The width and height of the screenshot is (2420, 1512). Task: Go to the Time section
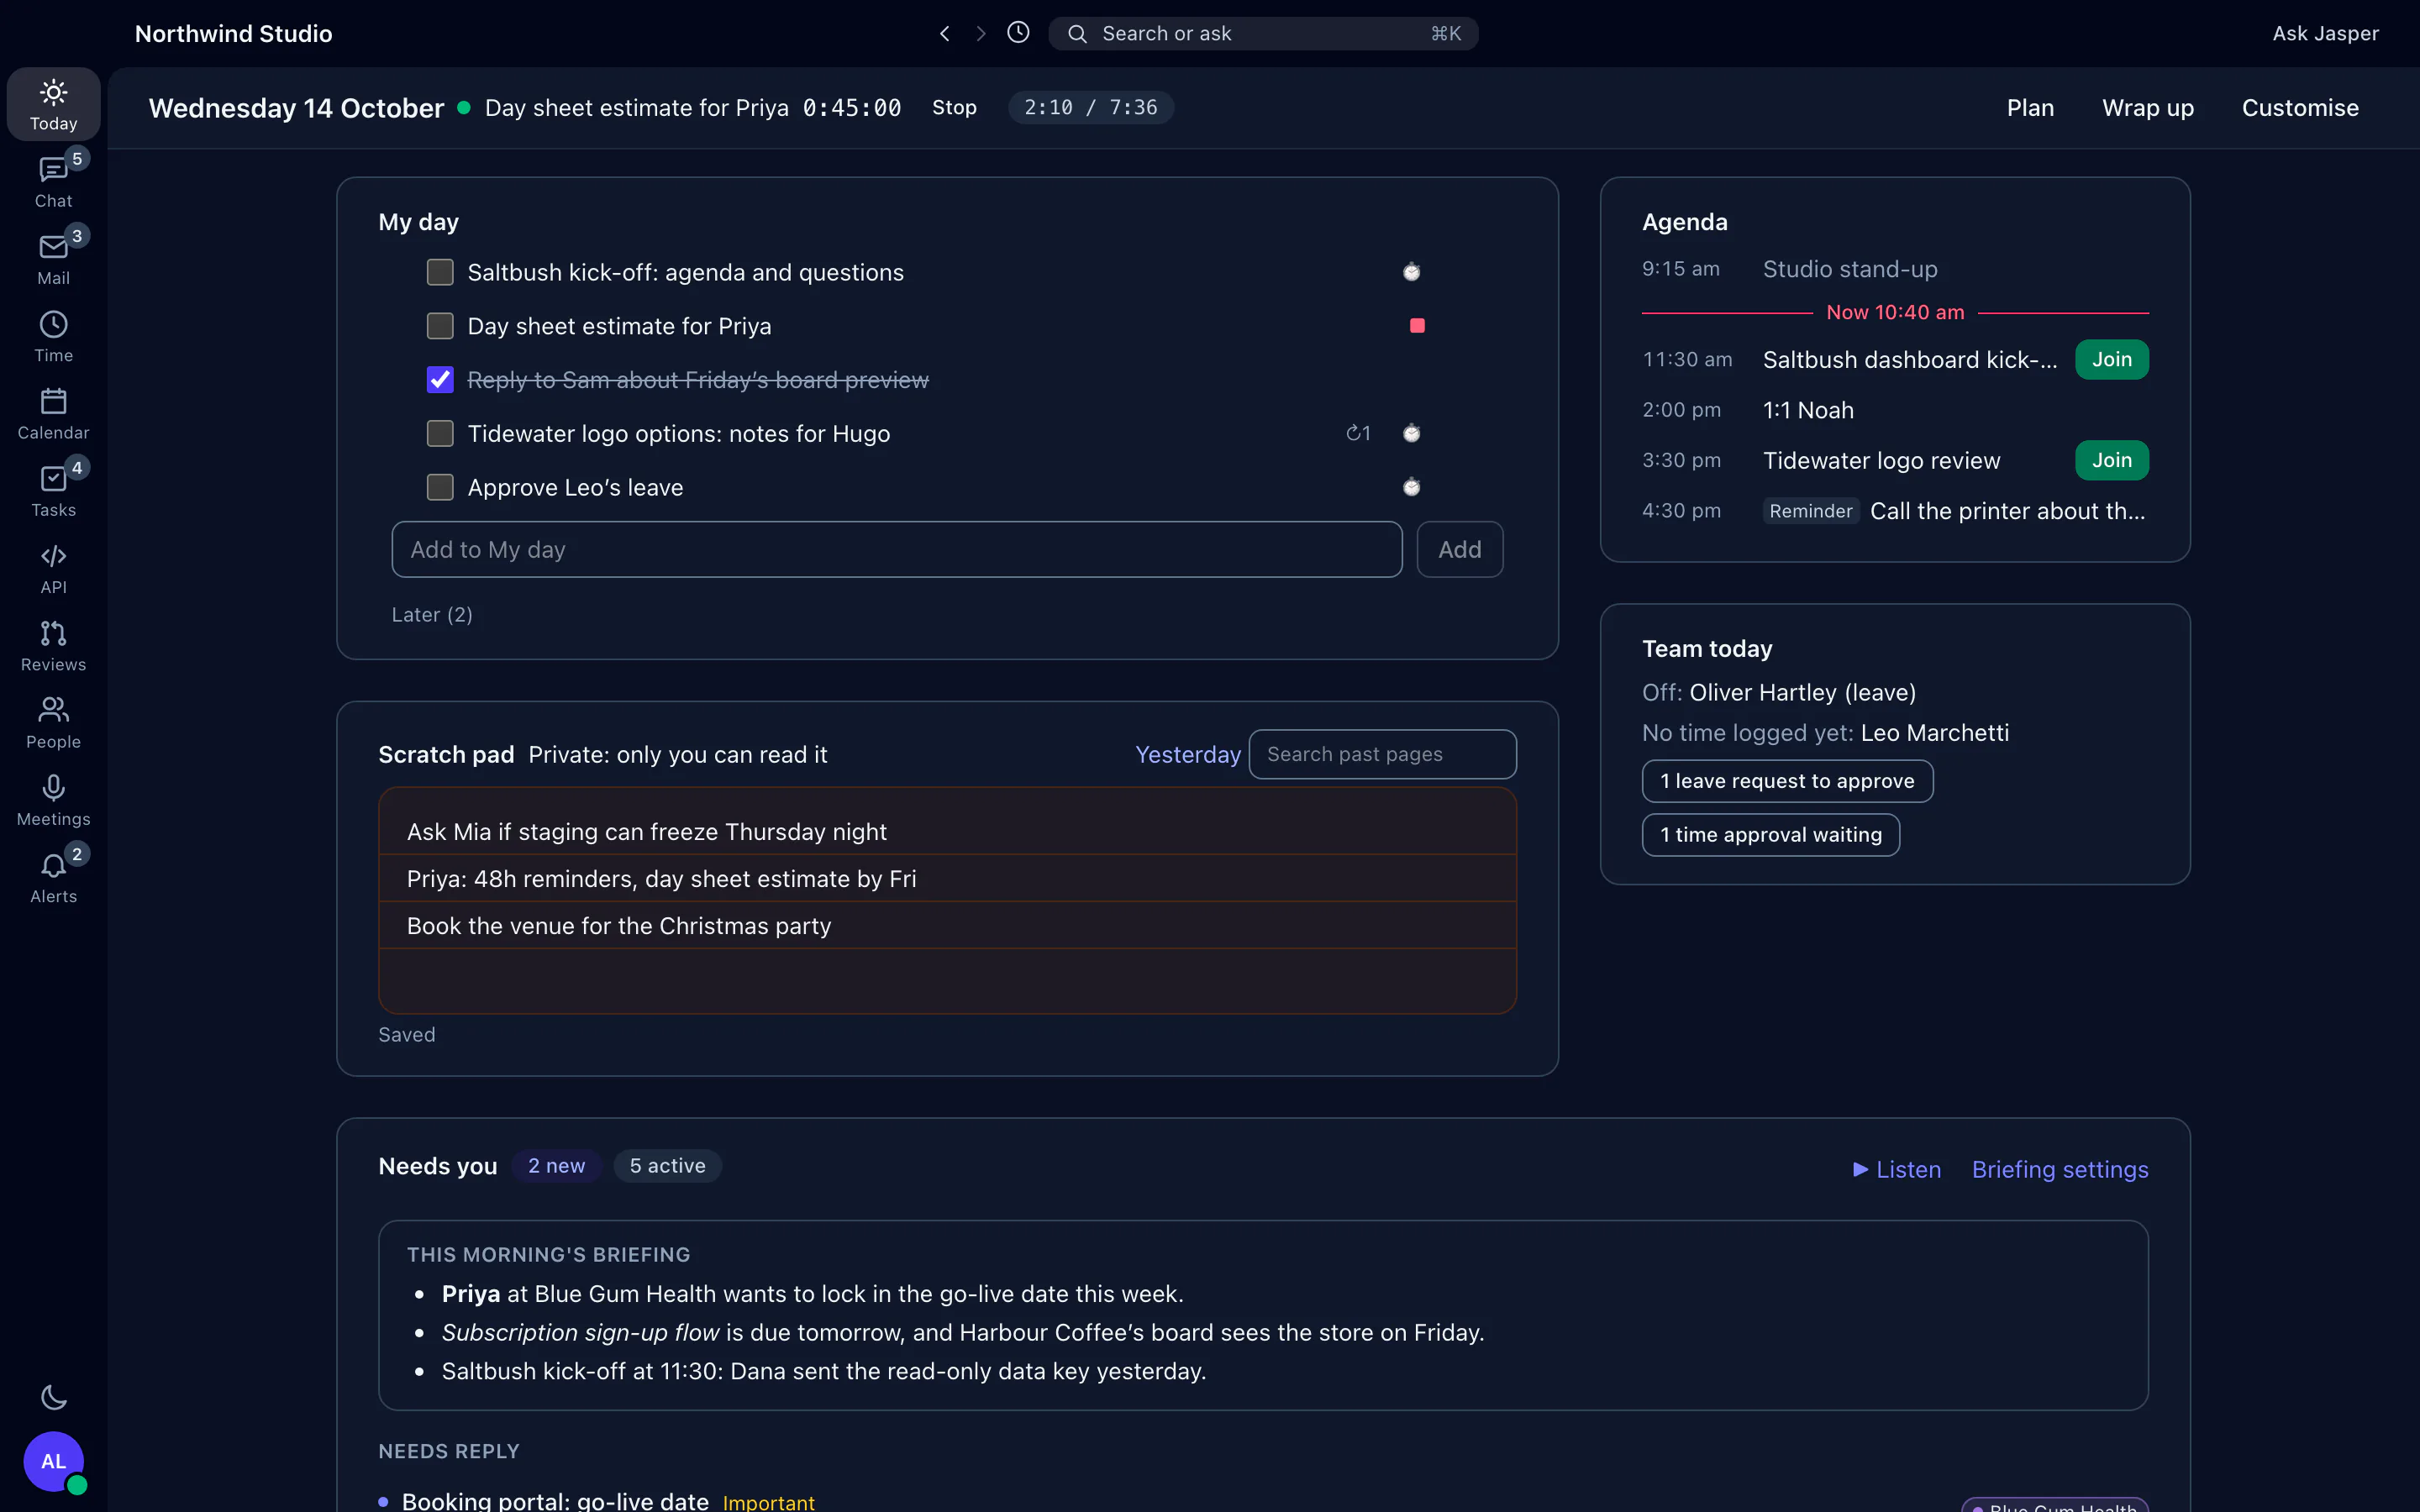coord(53,336)
